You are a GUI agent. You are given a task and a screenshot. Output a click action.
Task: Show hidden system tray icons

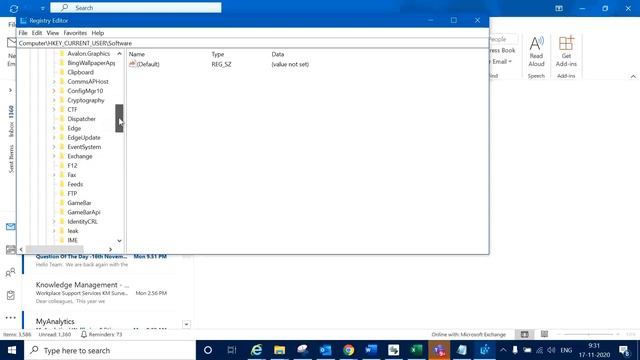[503, 350]
